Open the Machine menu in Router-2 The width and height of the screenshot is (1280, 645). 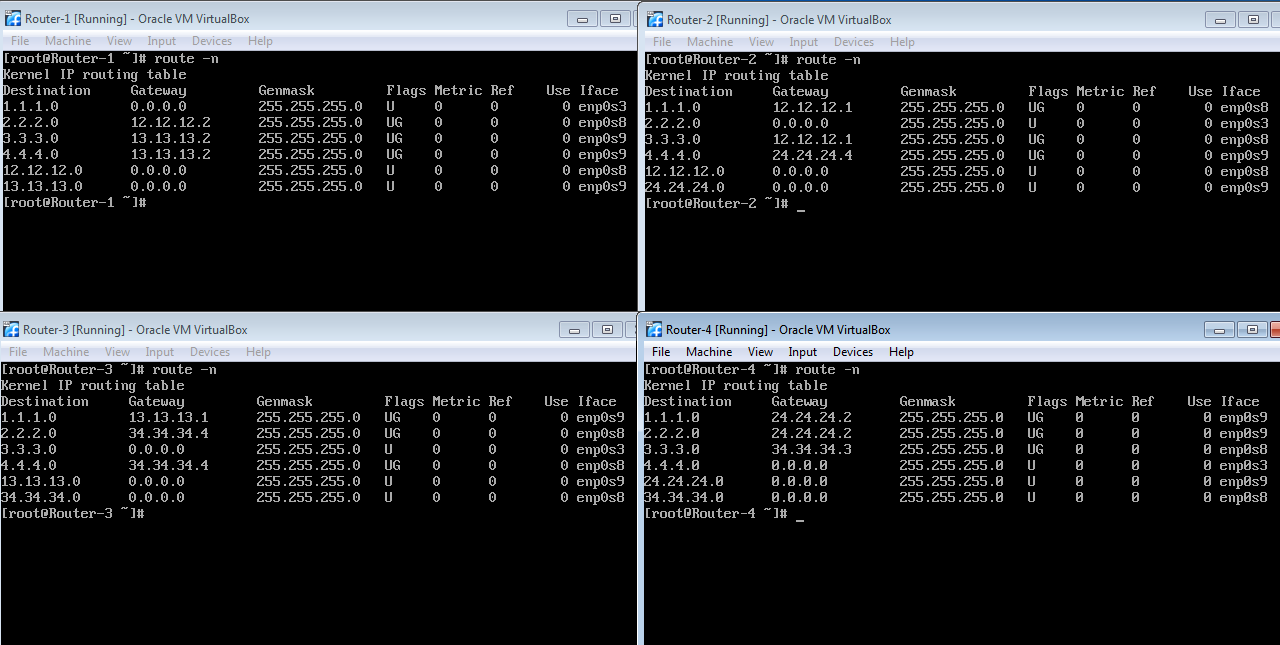pos(710,42)
